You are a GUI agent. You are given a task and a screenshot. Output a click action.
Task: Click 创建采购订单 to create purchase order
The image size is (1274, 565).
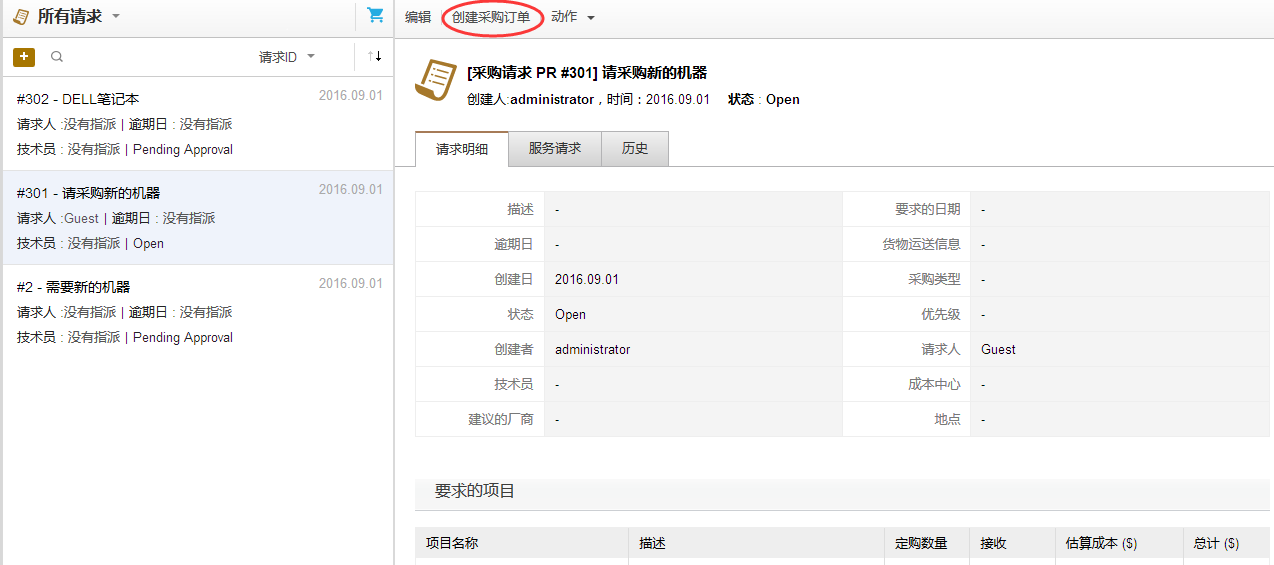[x=491, y=17]
